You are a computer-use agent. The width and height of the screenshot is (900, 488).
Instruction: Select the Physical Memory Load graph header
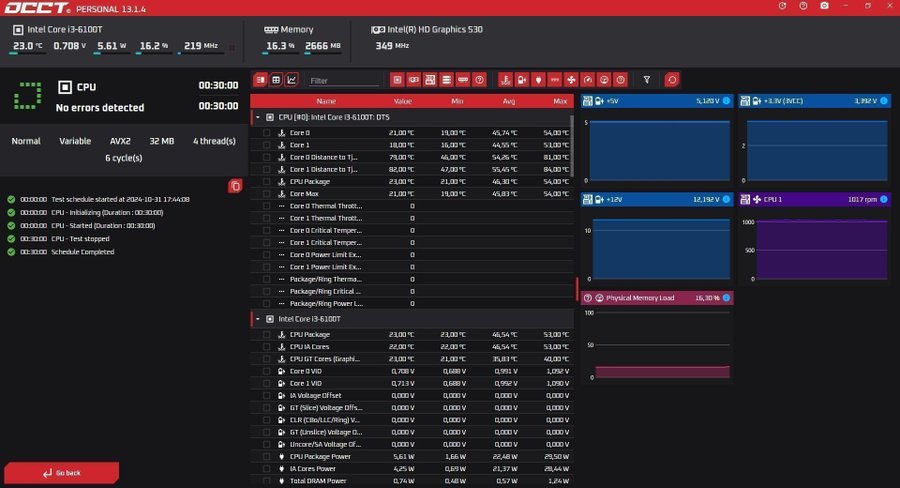click(x=657, y=297)
